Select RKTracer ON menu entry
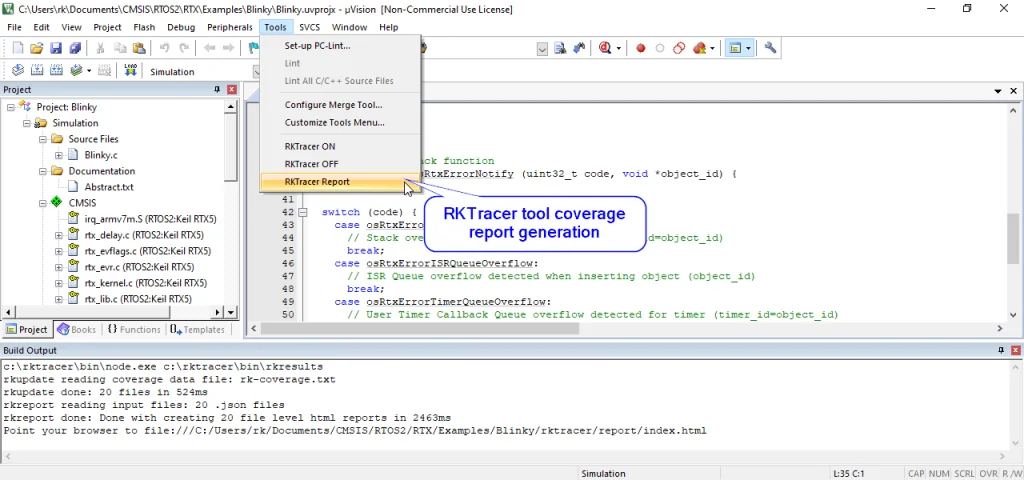Image resolution: width=1024 pixels, height=480 pixels. point(340,146)
